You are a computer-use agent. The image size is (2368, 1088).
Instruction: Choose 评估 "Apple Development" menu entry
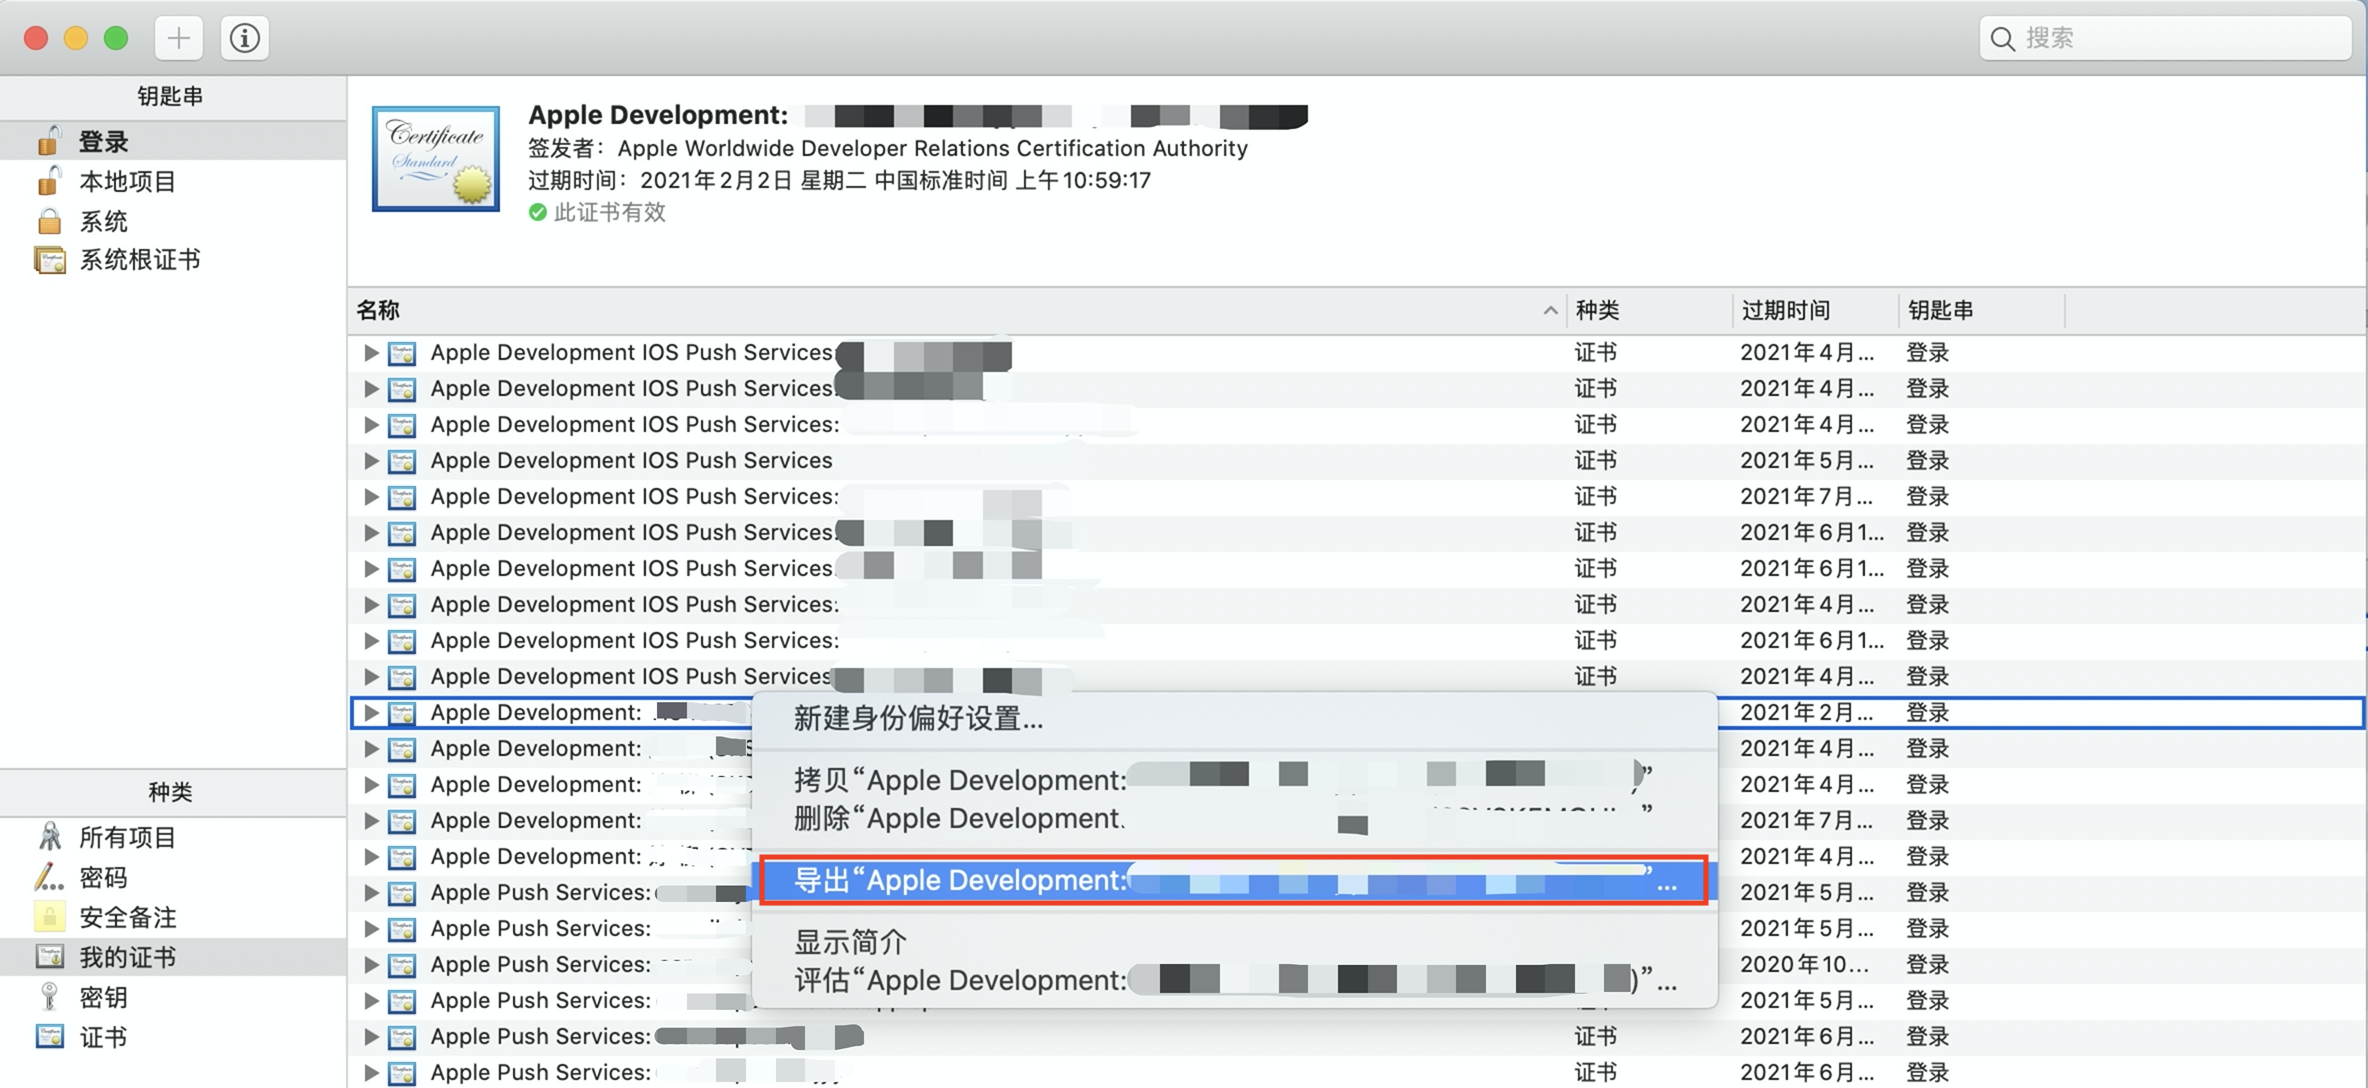pyautogui.click(x=1234, y=980)
